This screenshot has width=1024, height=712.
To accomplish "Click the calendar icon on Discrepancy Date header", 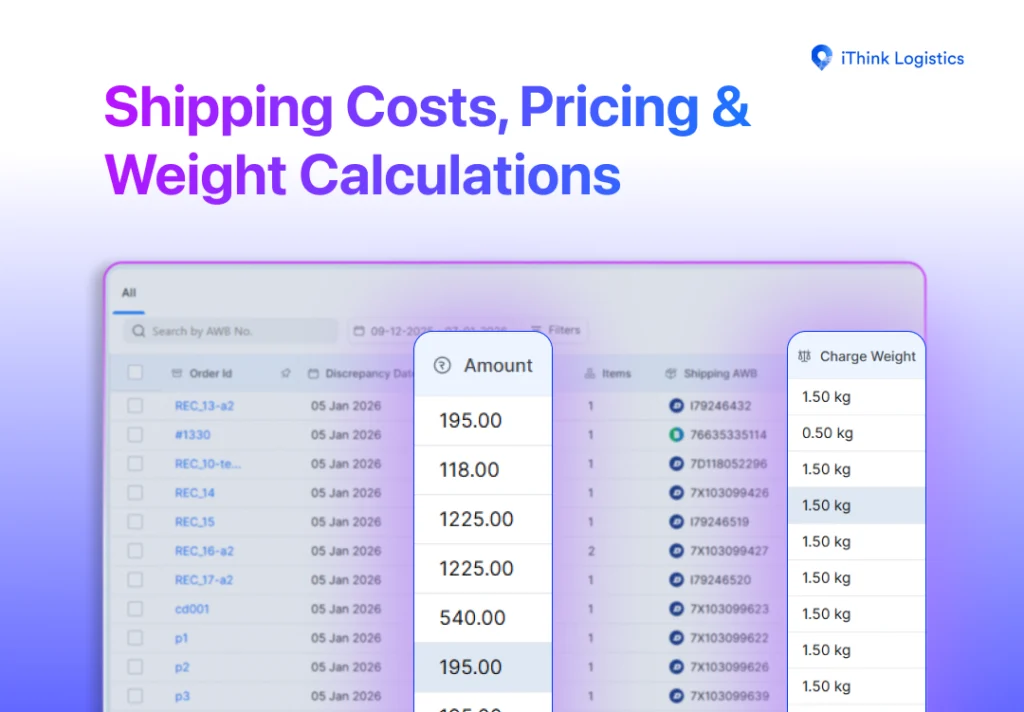I will (x=315, y=373).
